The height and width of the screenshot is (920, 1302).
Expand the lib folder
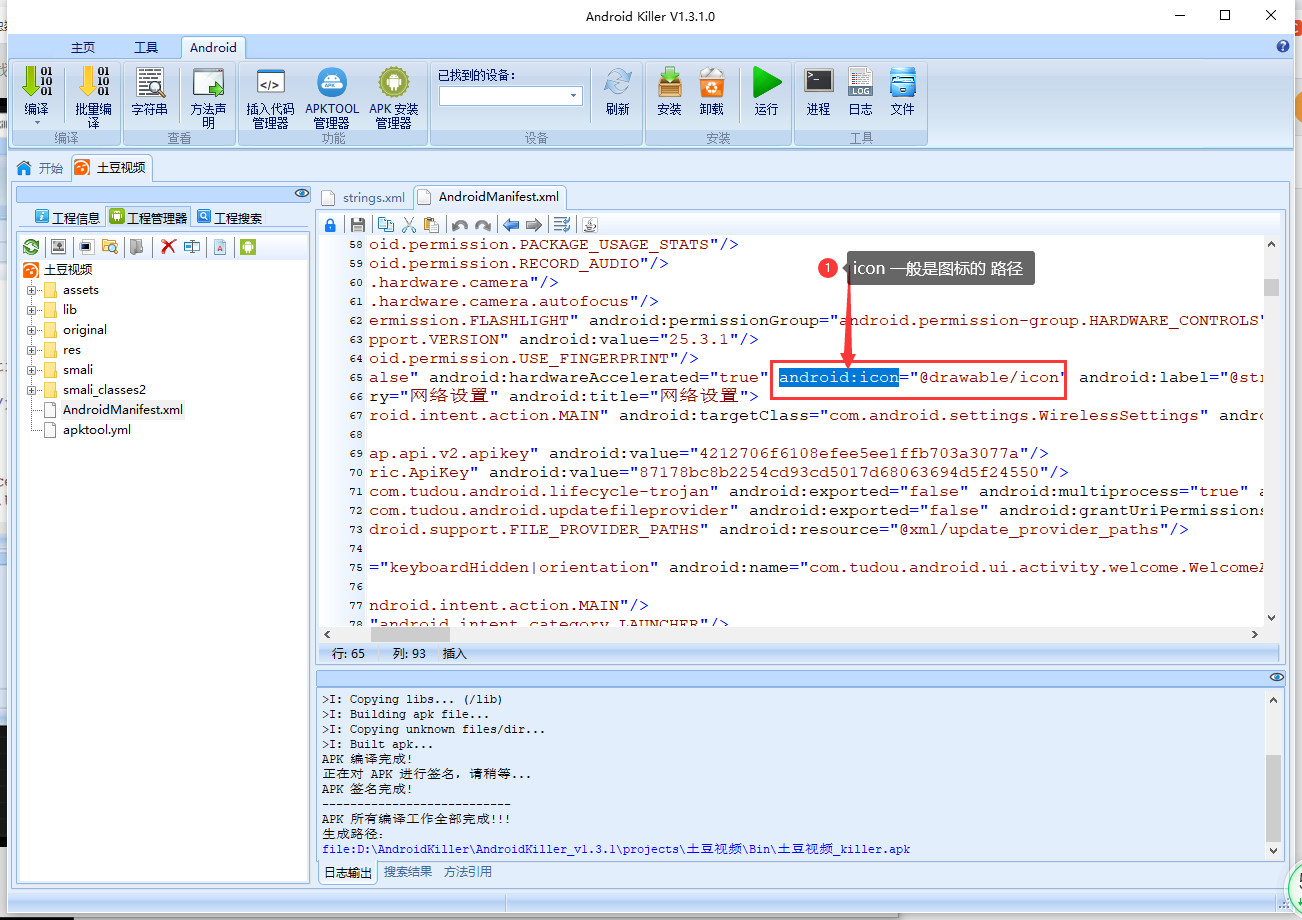[32, 310]
